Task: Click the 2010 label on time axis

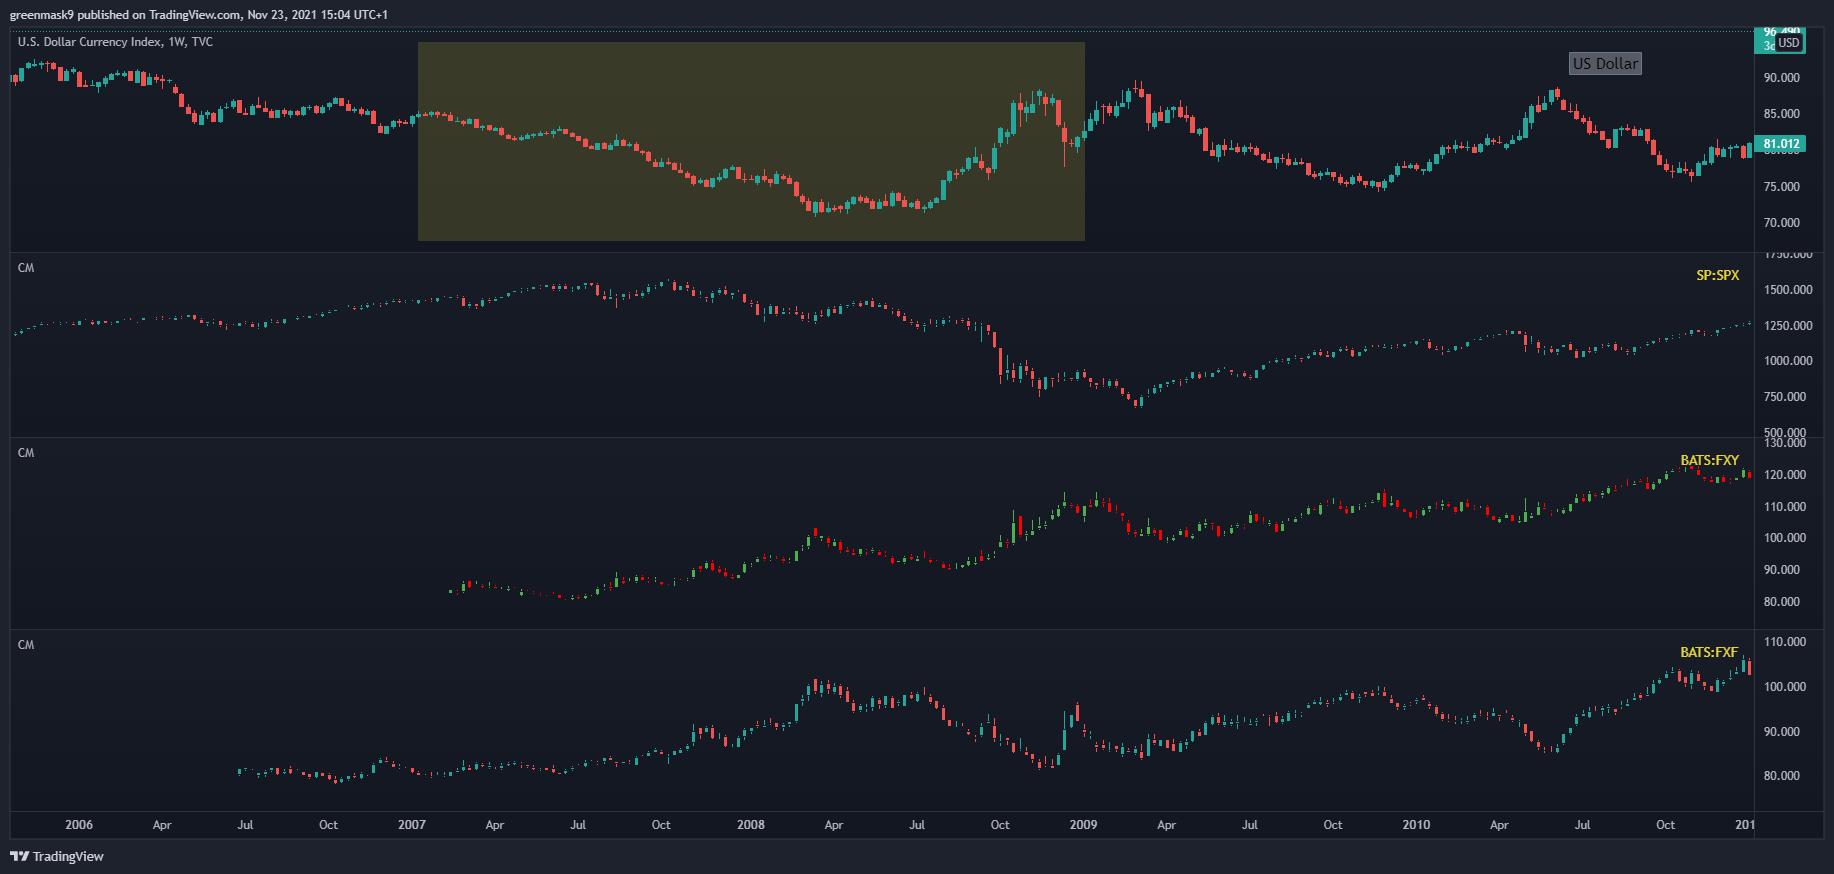Action: [1416, 825]
